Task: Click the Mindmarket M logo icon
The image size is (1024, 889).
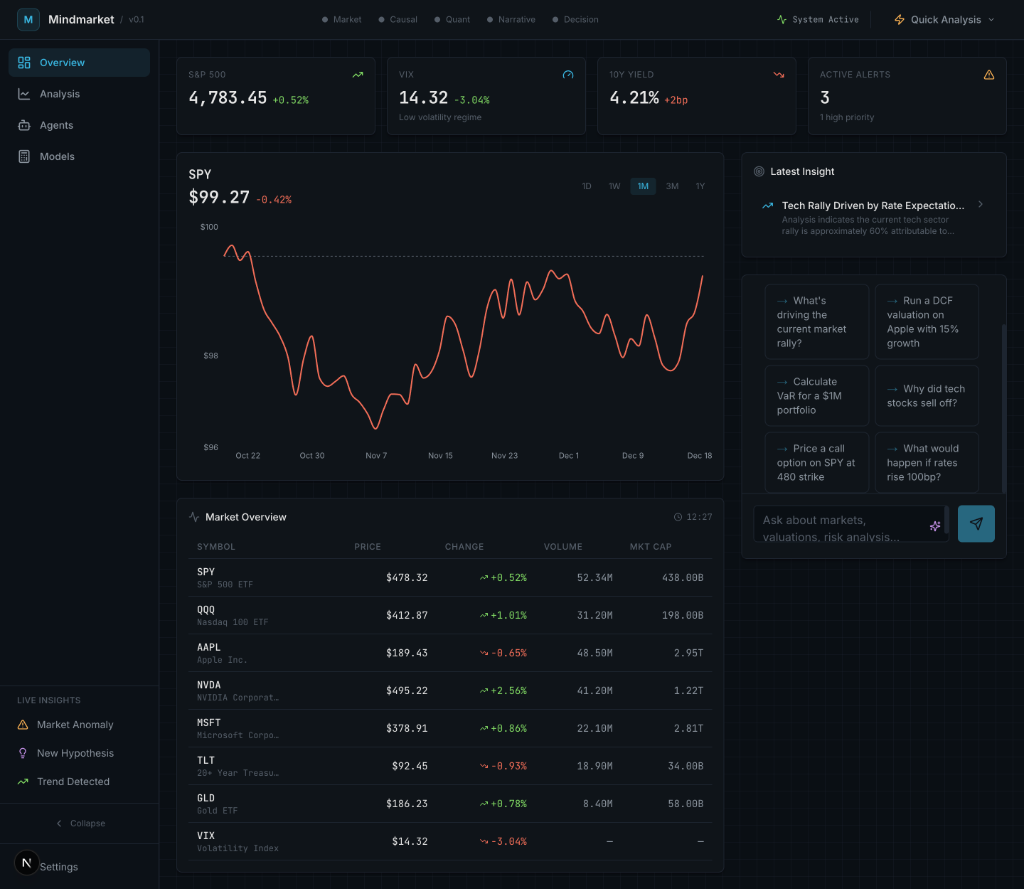Action: point(28,20)
